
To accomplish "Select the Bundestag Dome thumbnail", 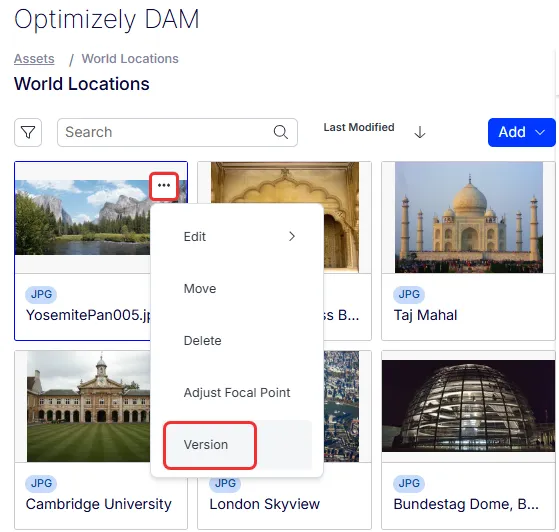I will 468,406.
